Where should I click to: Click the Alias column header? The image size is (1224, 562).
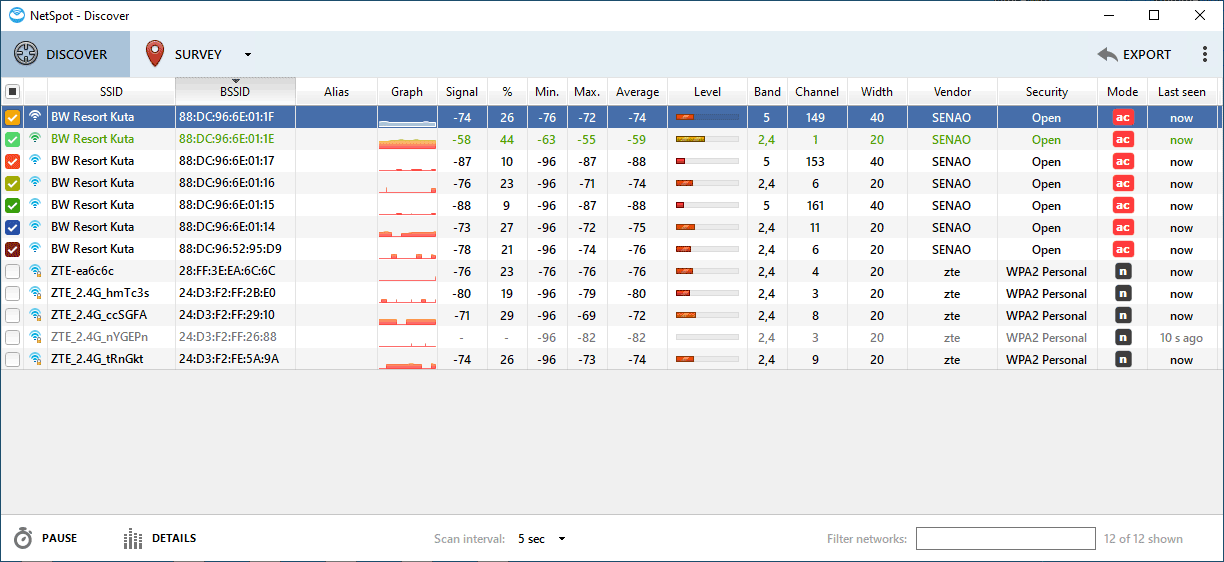(337, 91)
